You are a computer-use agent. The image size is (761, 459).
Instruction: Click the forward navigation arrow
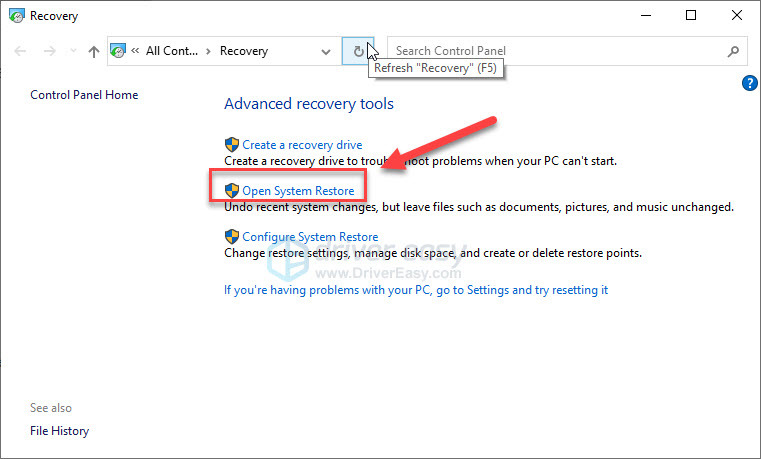pos(50,51)
